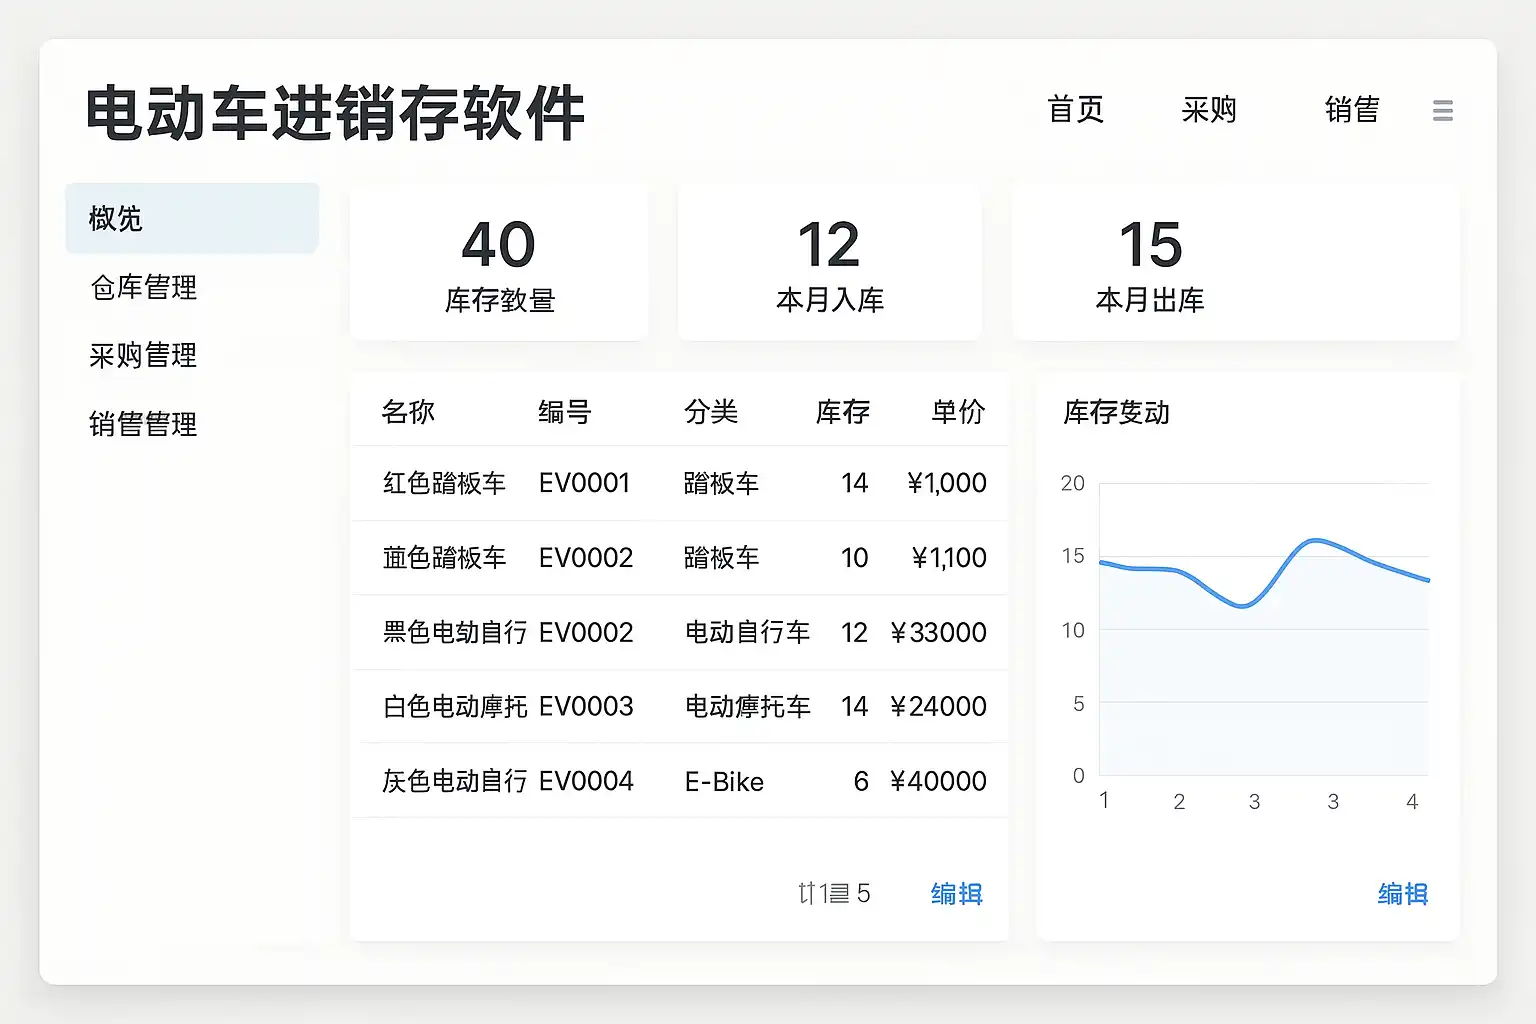
Task: Open the 采购 top navigation item
Action: coord(1209,110)
